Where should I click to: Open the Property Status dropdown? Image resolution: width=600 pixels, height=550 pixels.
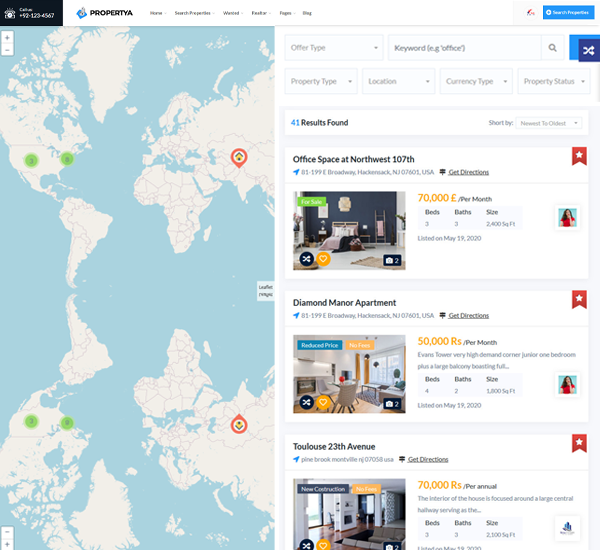[554, 81]
